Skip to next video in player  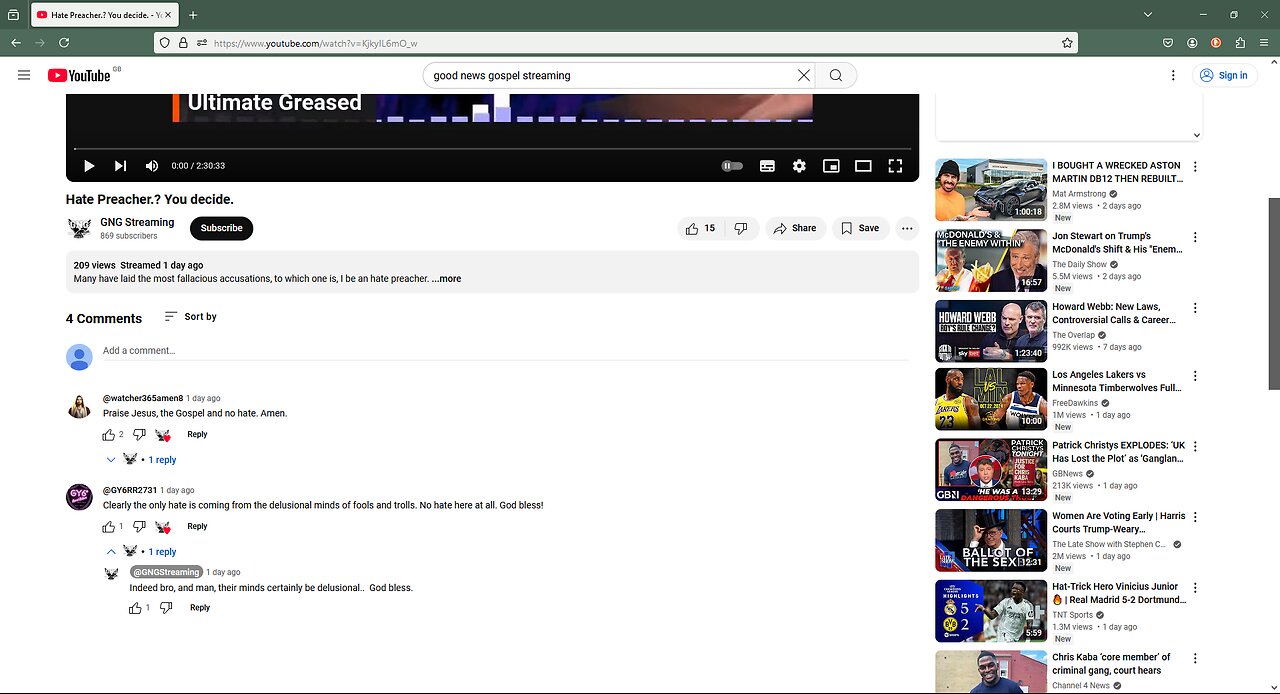[x=120, y=166]
